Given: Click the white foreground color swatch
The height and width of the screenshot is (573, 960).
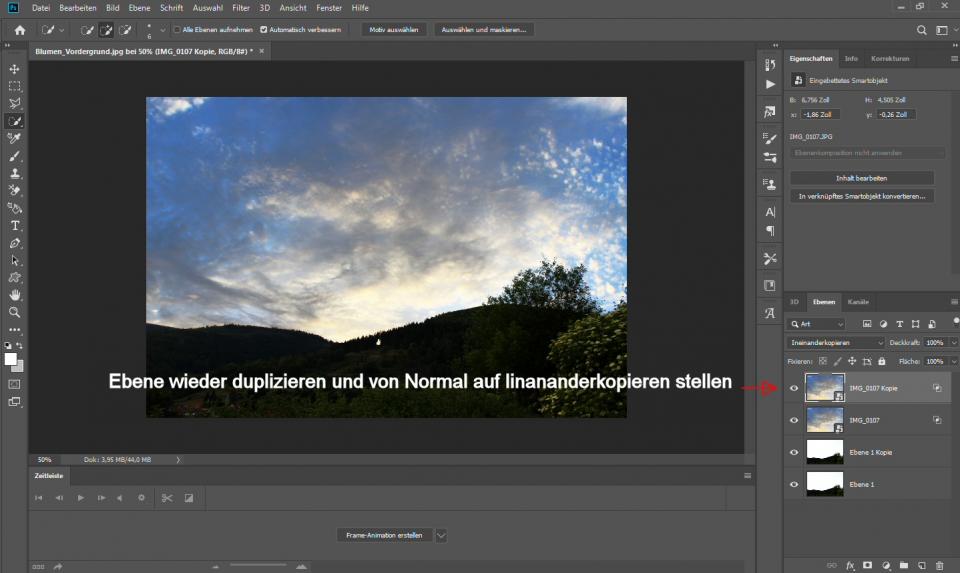Looking at the screenshot, I should [11, 359].
